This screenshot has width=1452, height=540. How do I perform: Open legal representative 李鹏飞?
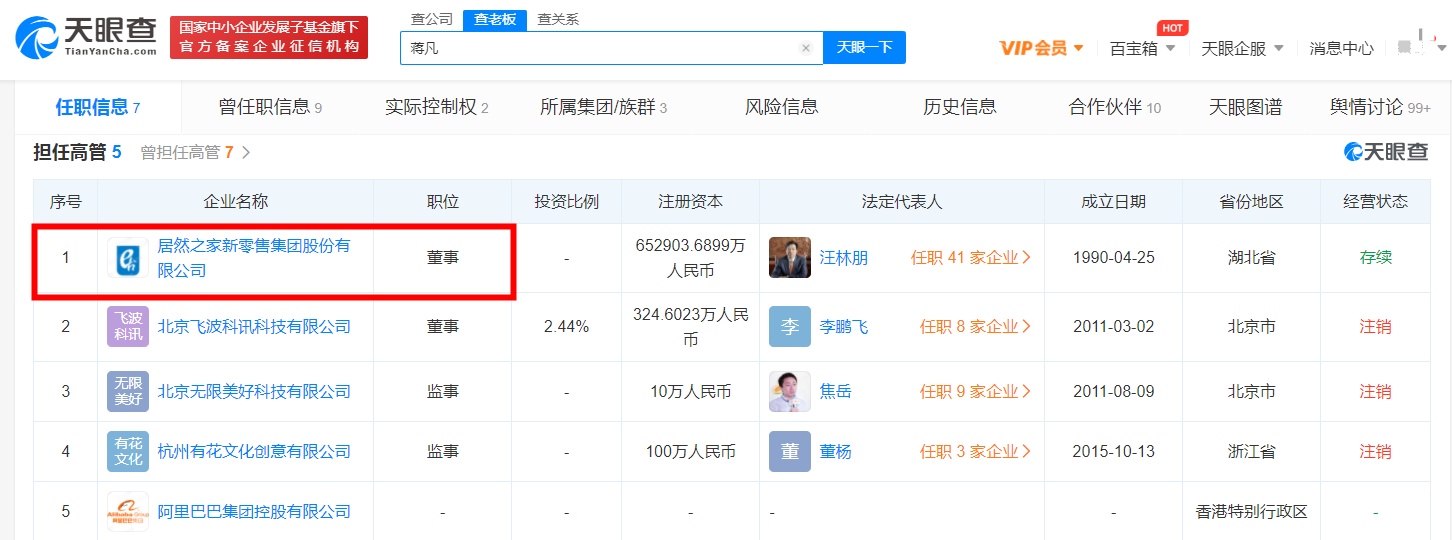(844, 327)
